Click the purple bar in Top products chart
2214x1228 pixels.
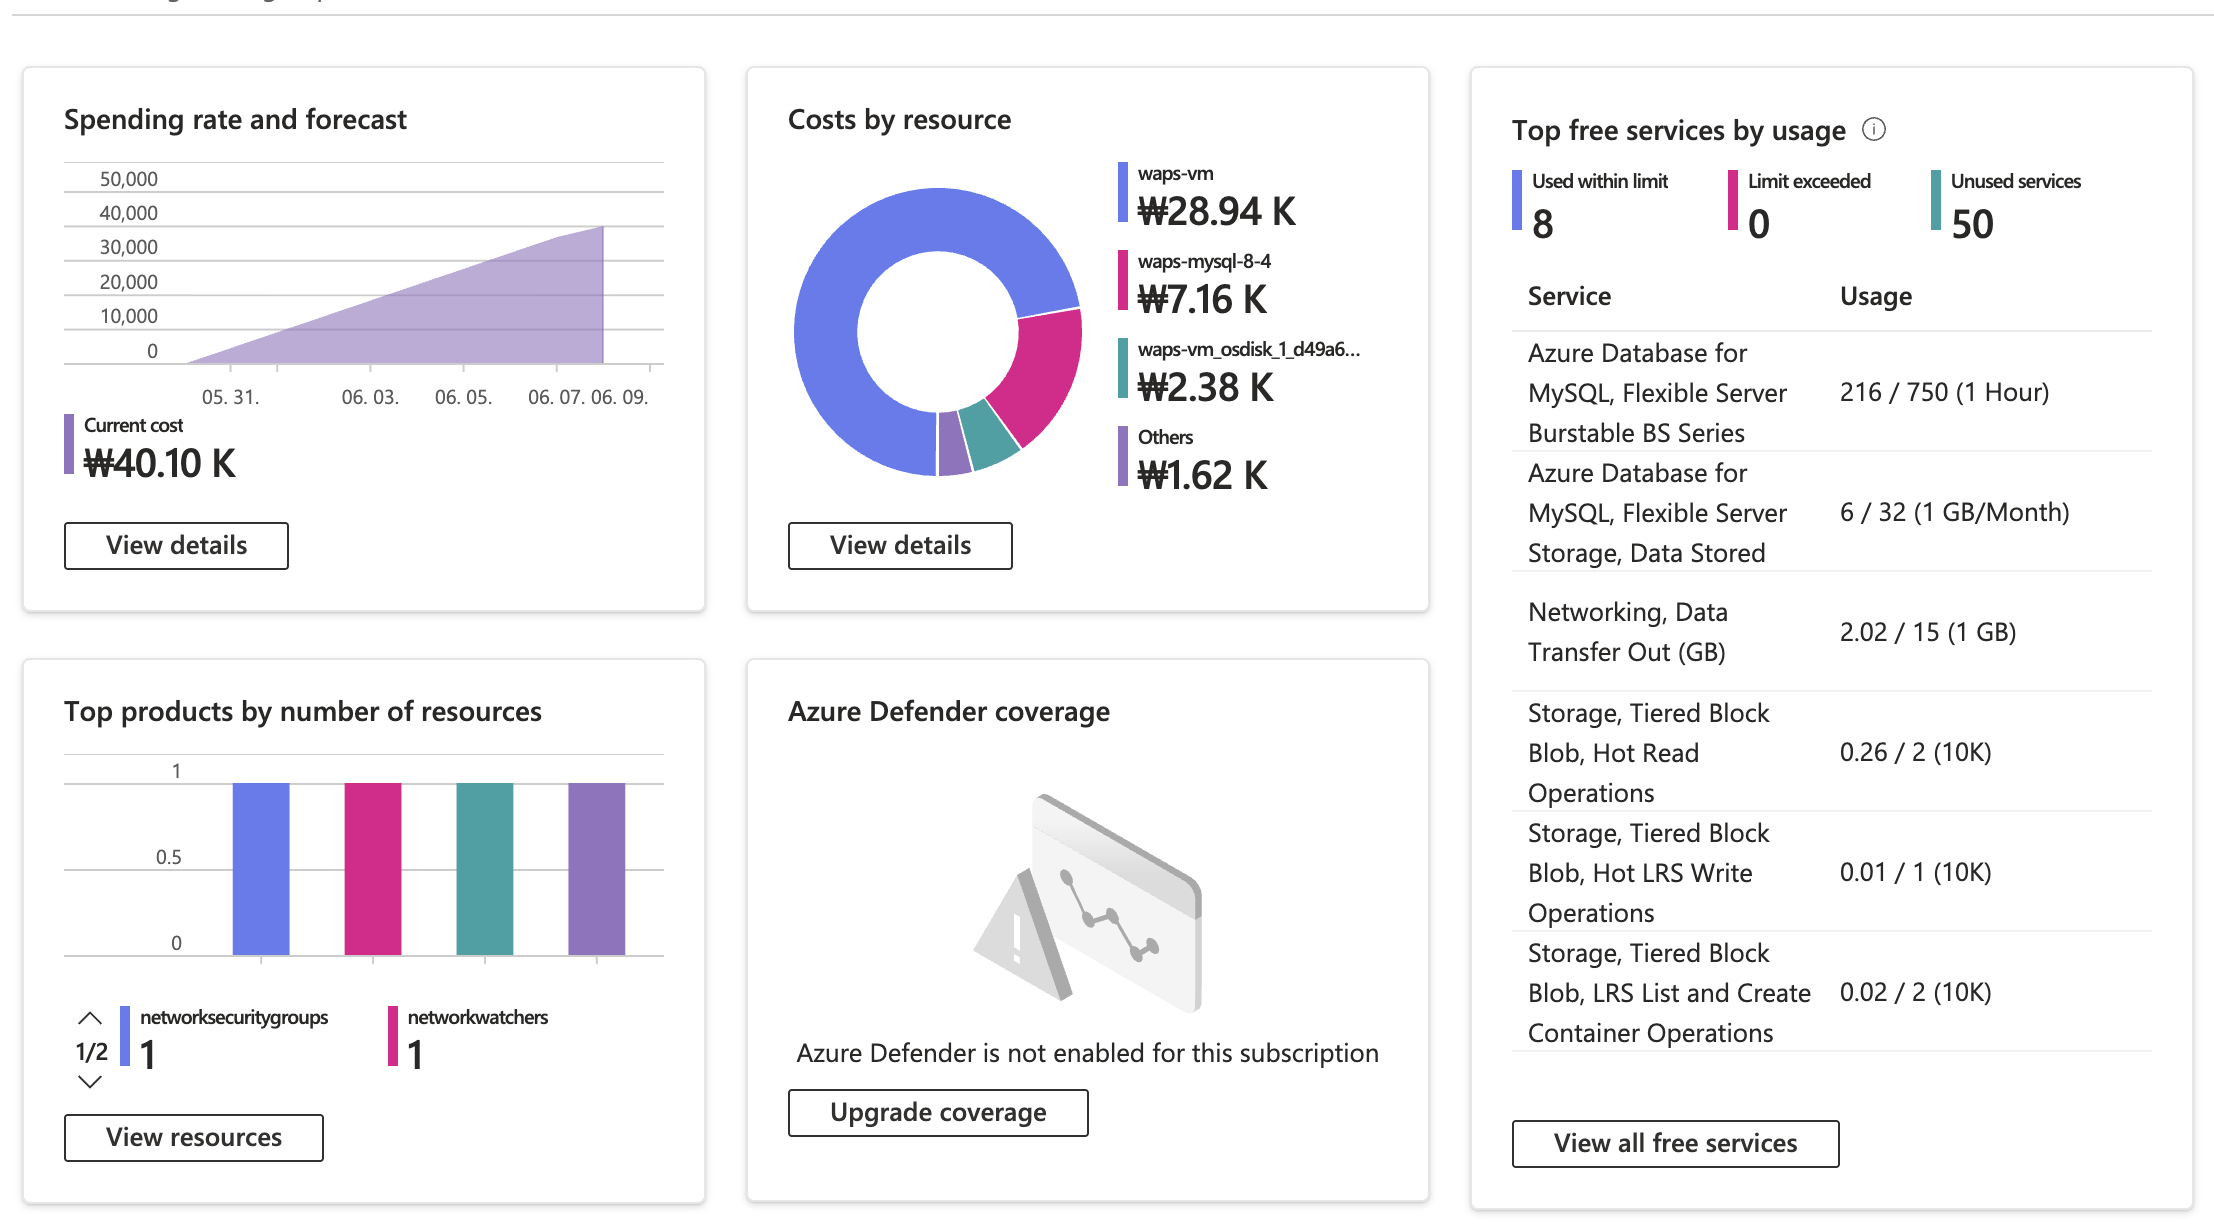597,869
